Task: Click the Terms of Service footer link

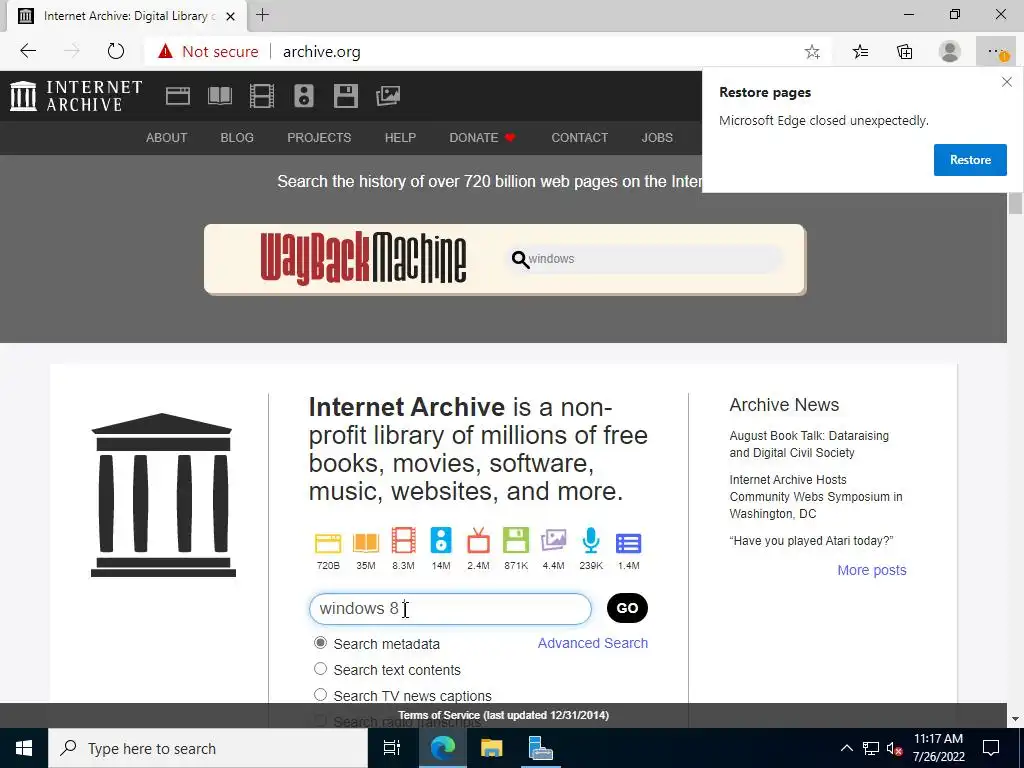Action: 504,715
